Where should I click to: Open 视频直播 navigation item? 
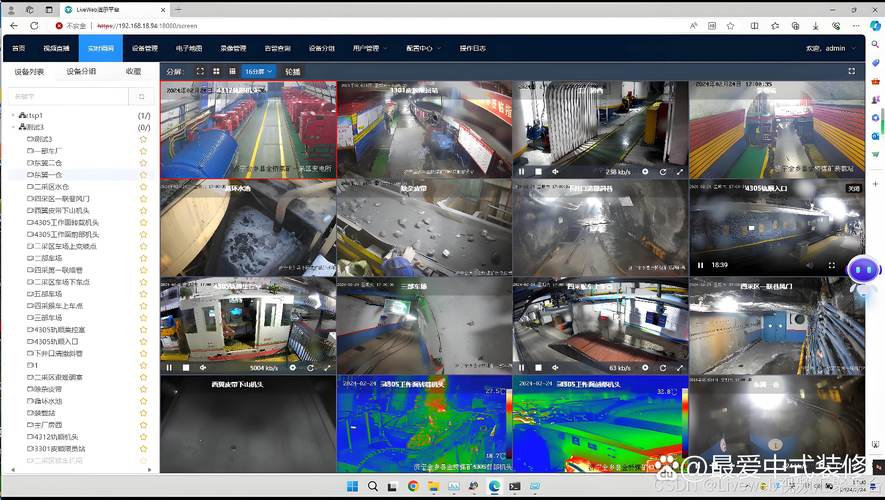(x=56, y=49)
